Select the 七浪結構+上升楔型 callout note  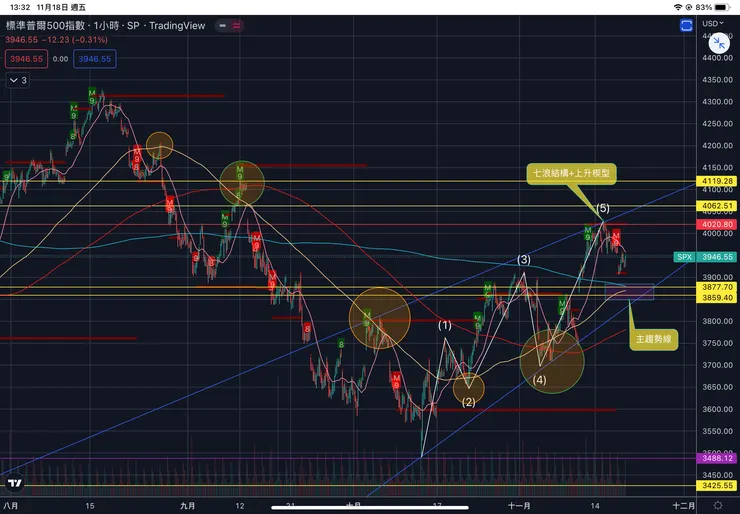(571, 173)
